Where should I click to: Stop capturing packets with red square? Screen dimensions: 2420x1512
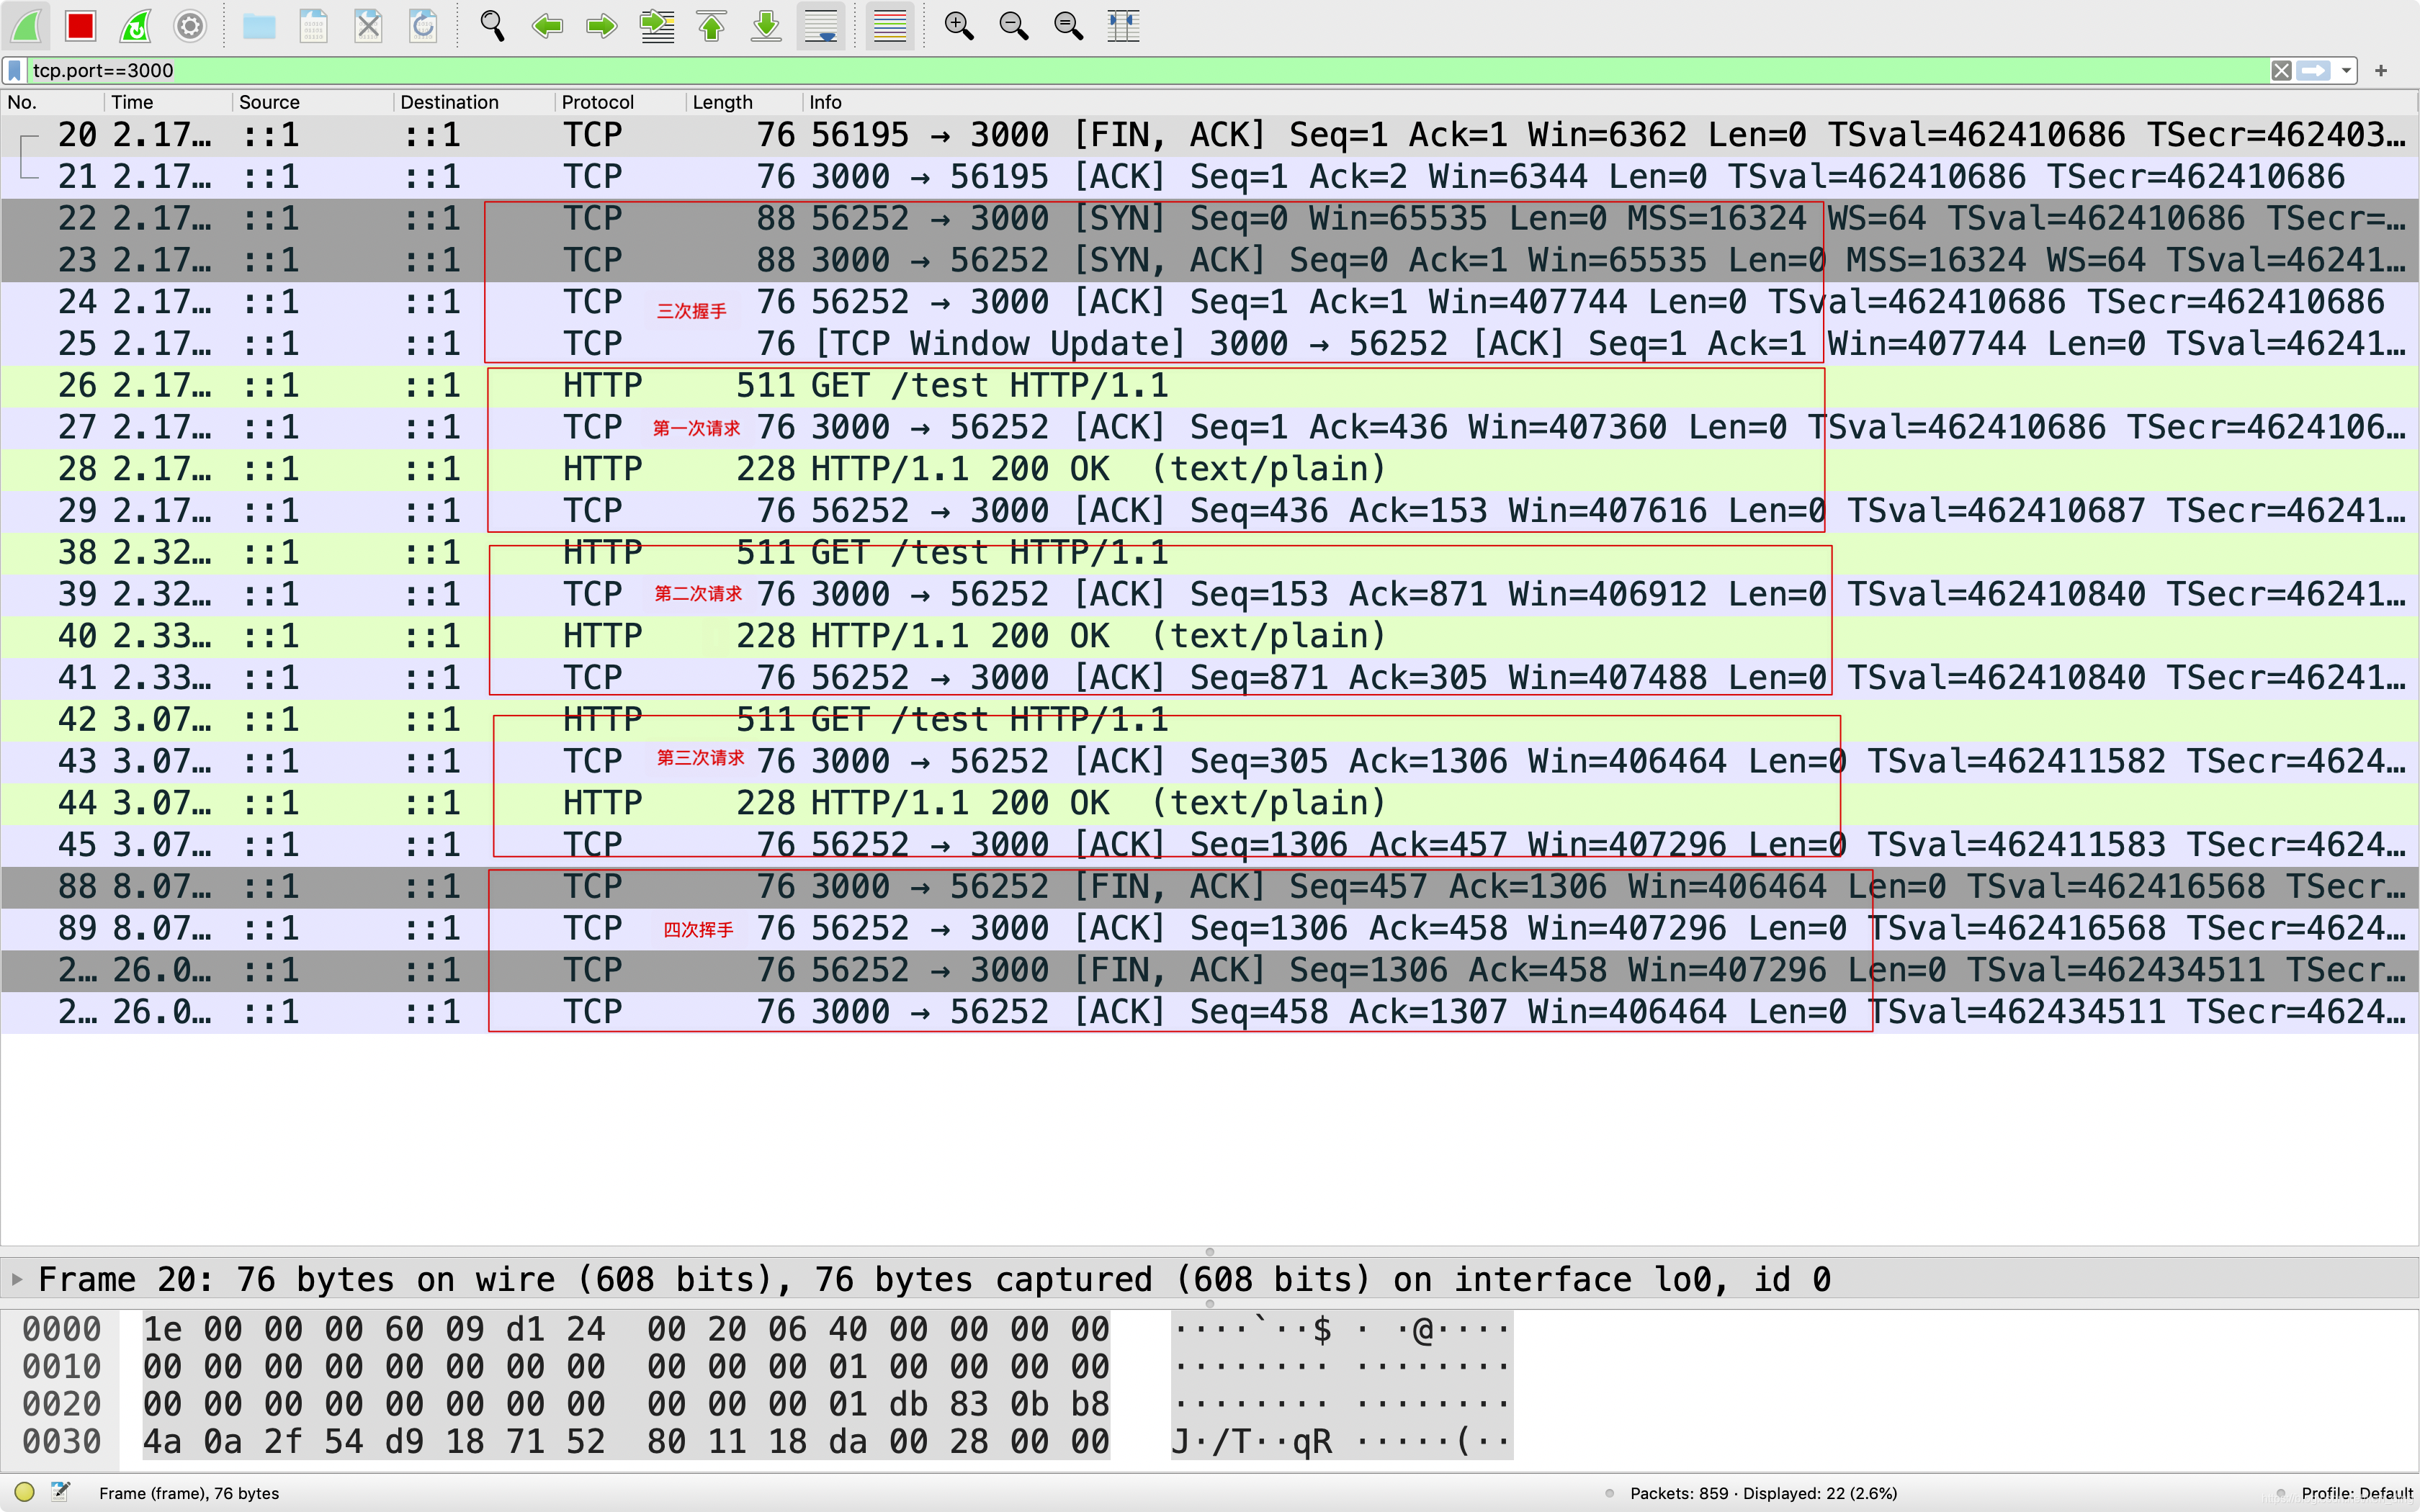(80, 26)
